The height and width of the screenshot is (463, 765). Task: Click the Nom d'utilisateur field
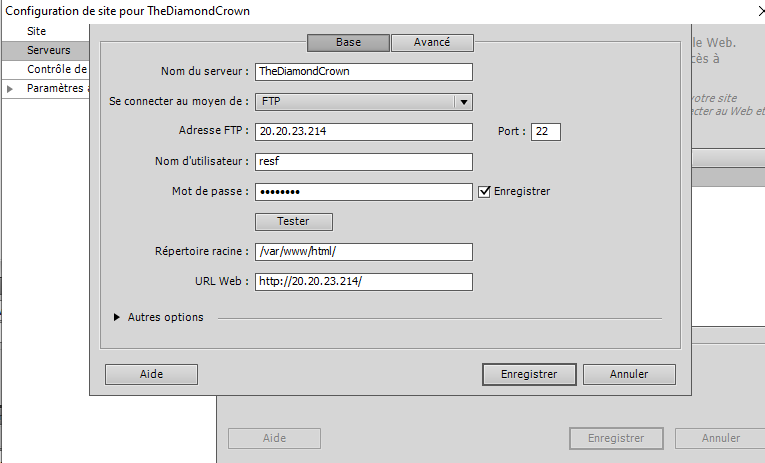pos(363,162)
